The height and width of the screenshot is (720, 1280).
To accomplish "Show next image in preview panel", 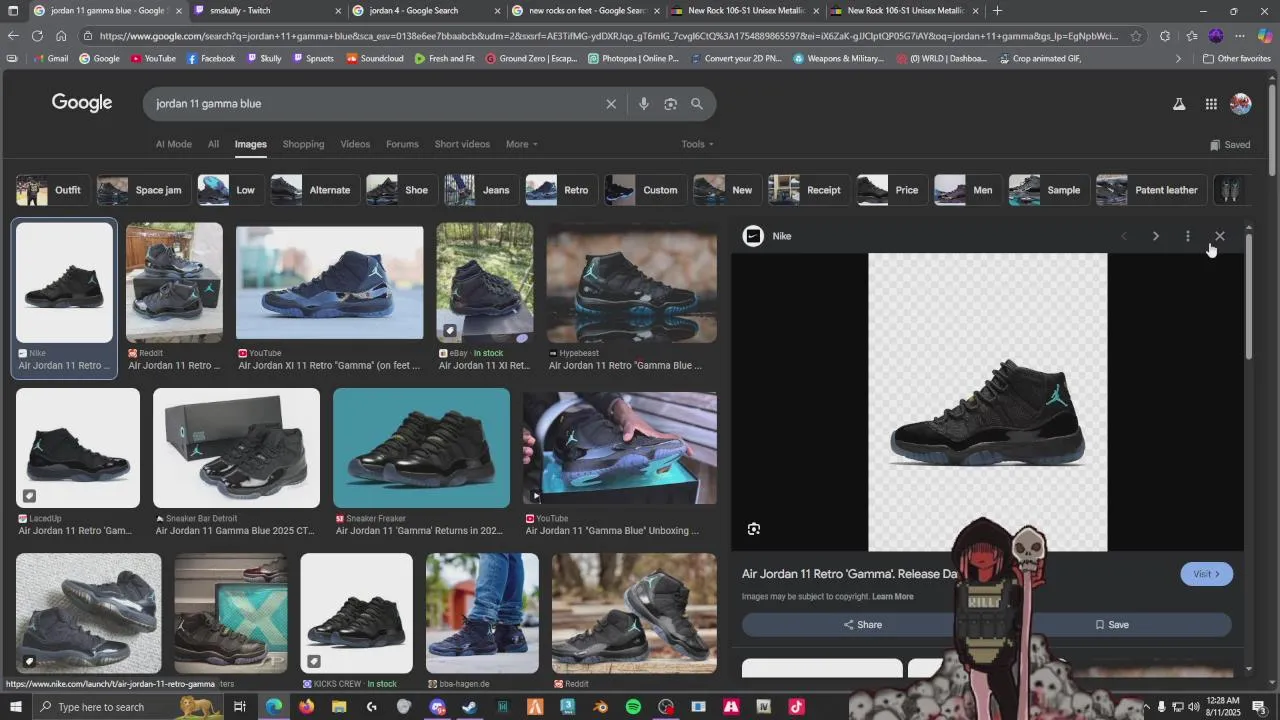I will point(1156,236).
